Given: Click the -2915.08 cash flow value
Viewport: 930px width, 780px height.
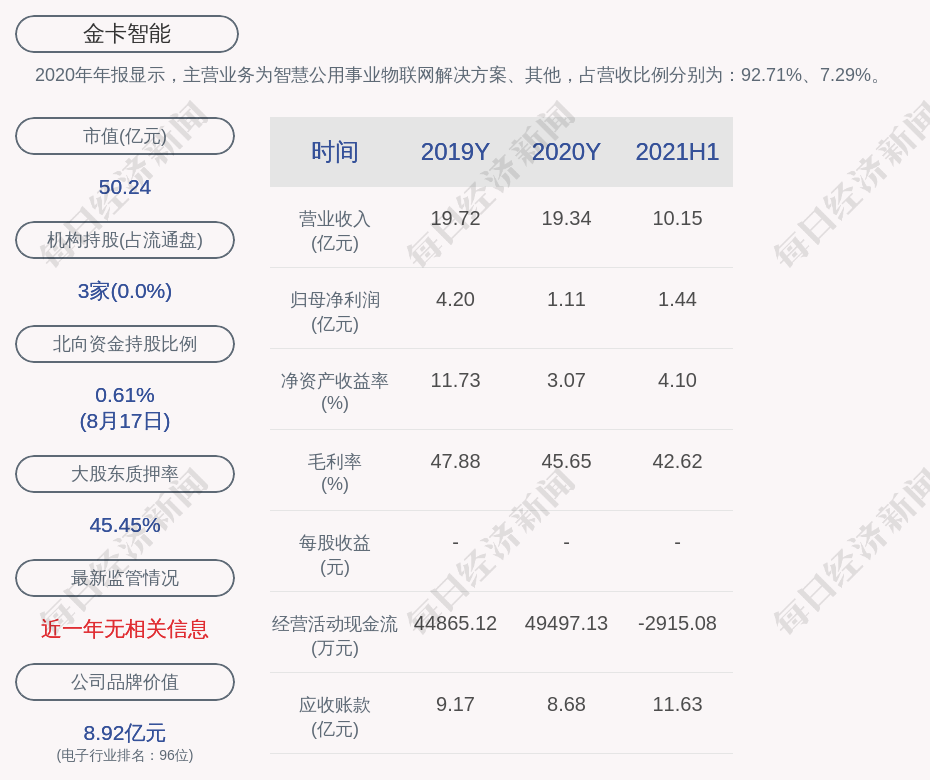Looking at the screenshot, I should [677, 623].
